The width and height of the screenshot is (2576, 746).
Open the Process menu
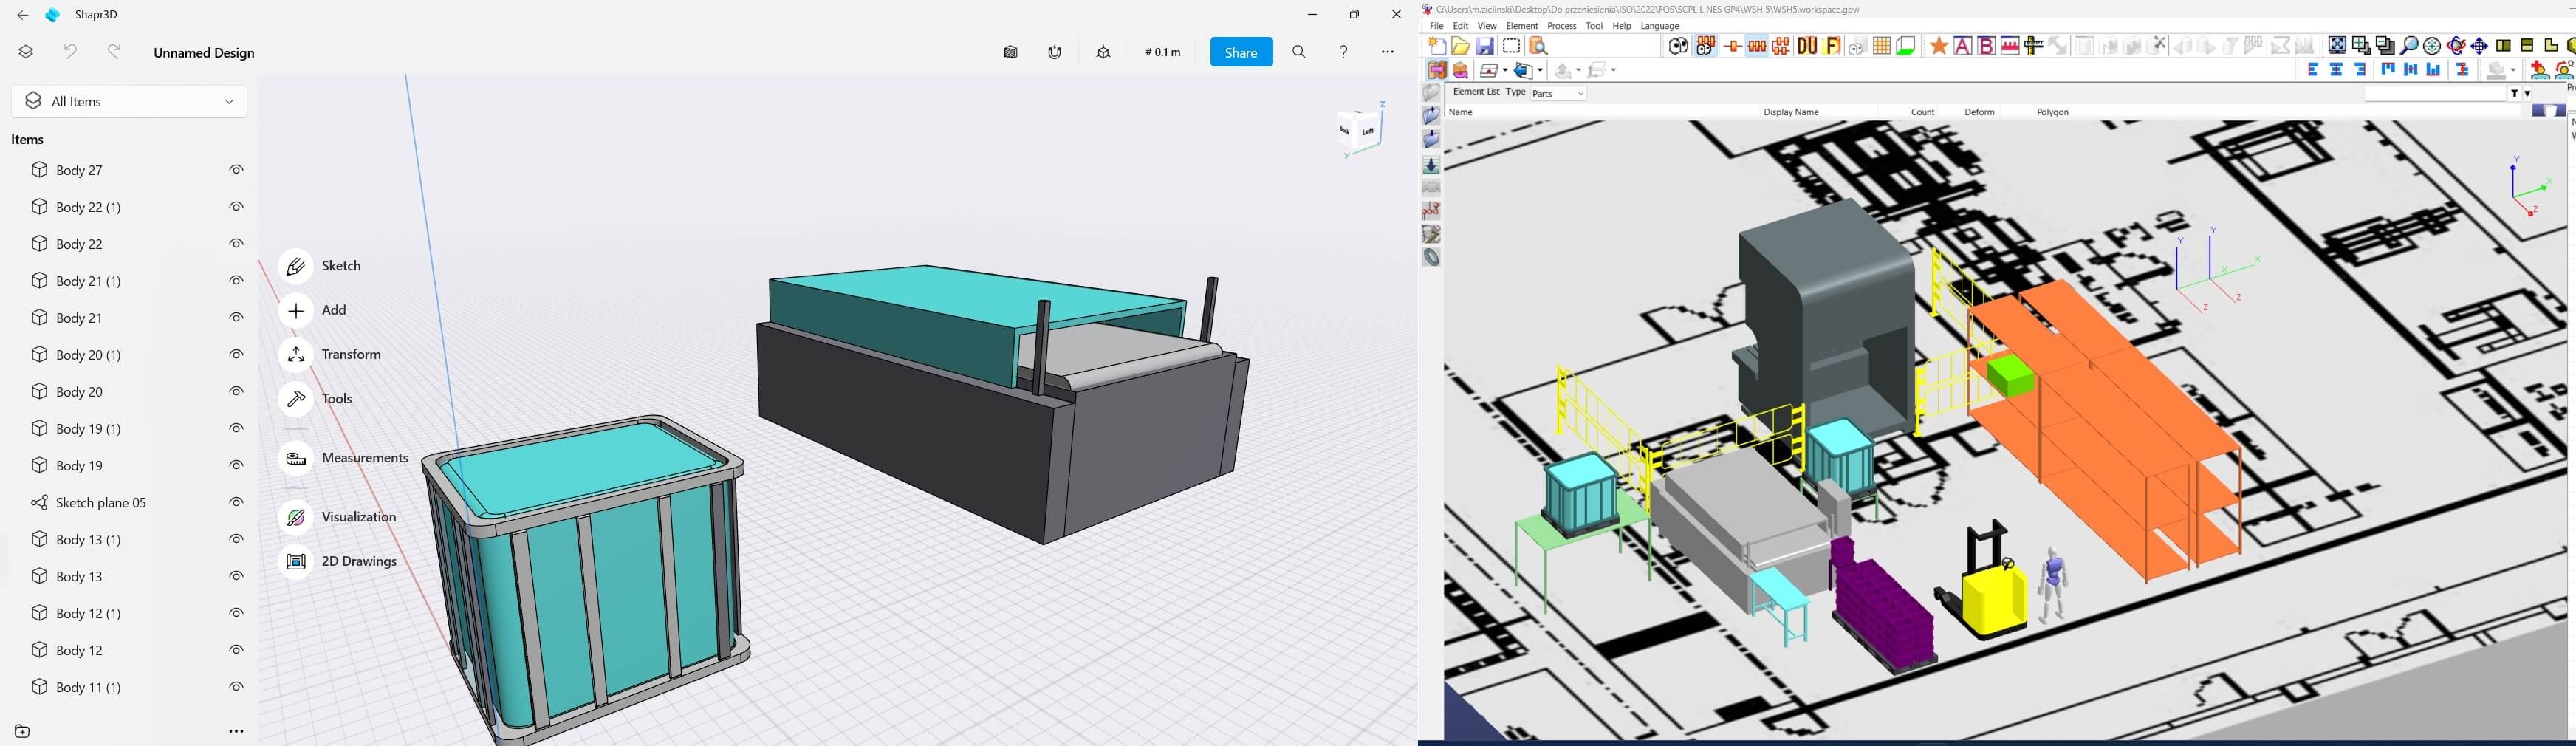pyautogui.click(x=1561, y=26)
